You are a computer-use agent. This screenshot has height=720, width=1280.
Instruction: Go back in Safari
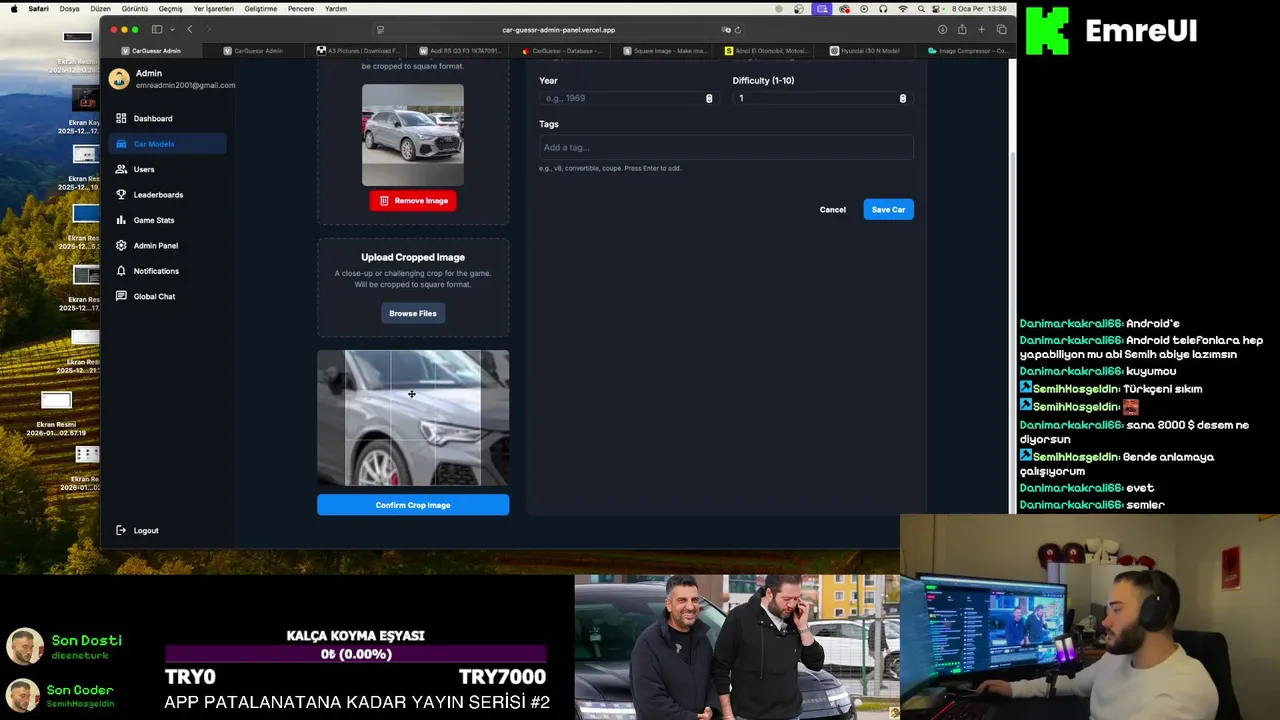pos(190,30)
